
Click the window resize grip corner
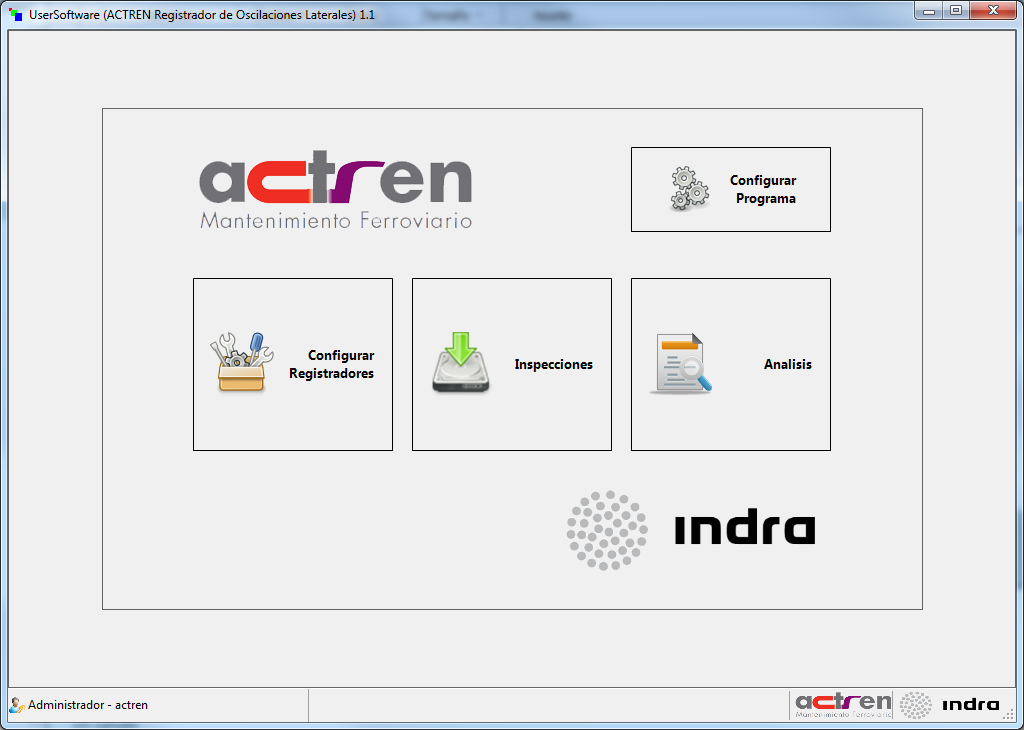pos(1008,714)
